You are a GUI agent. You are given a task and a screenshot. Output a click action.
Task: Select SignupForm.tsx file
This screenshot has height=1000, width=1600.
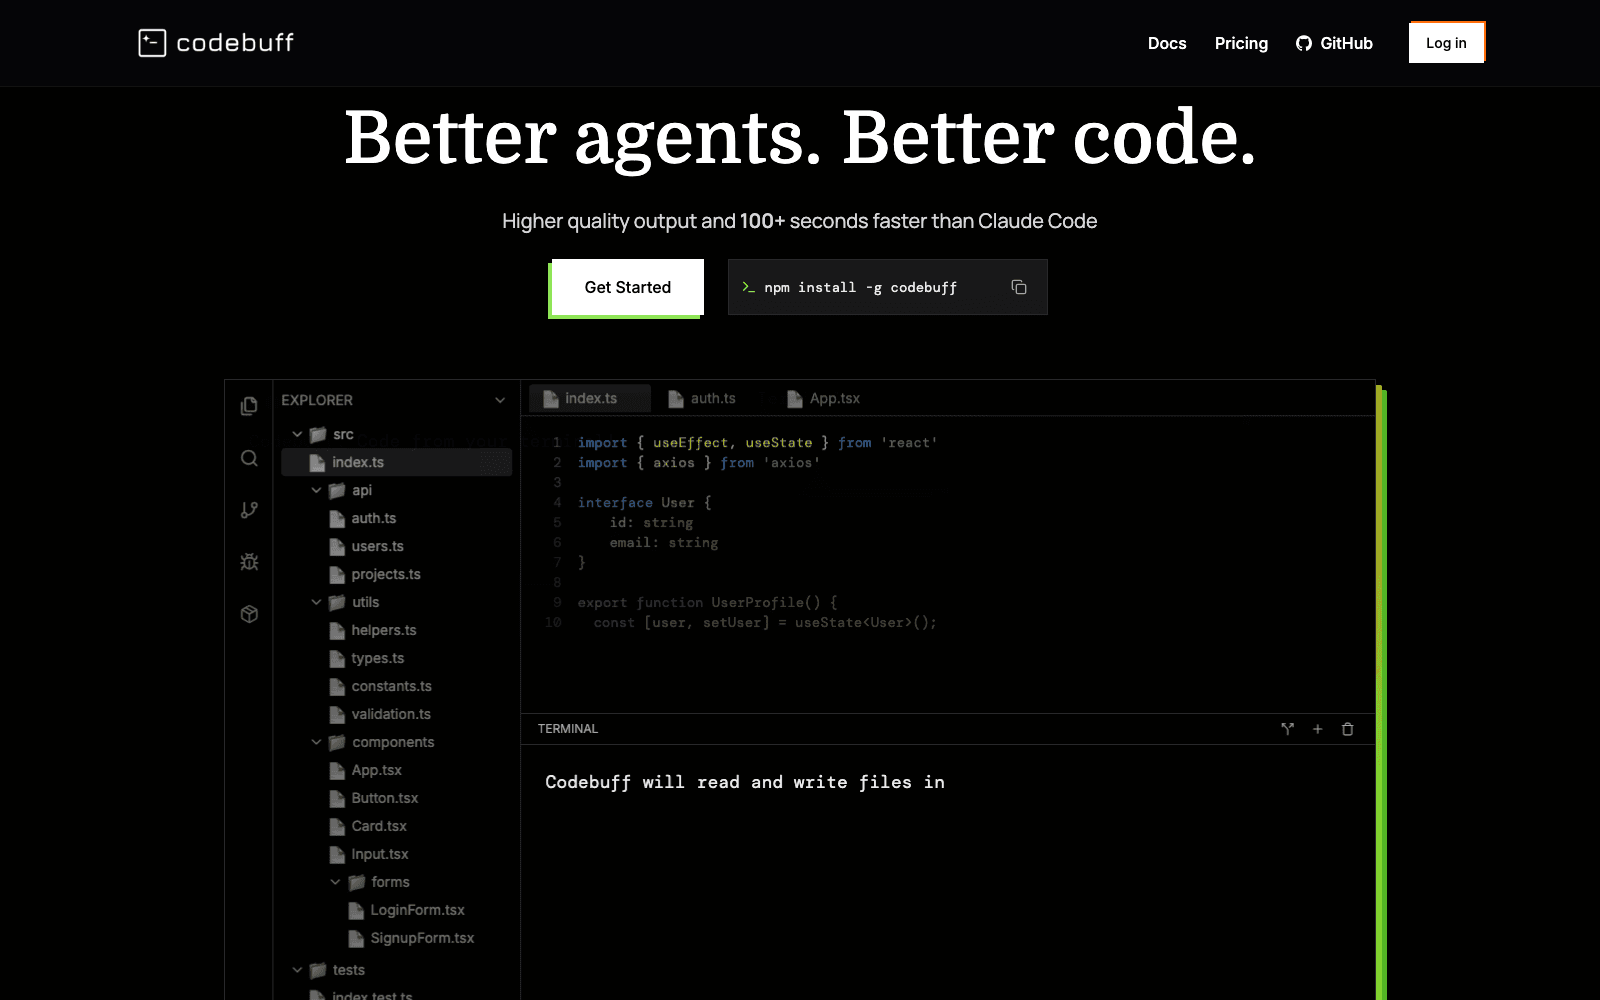tap(422, 938)
